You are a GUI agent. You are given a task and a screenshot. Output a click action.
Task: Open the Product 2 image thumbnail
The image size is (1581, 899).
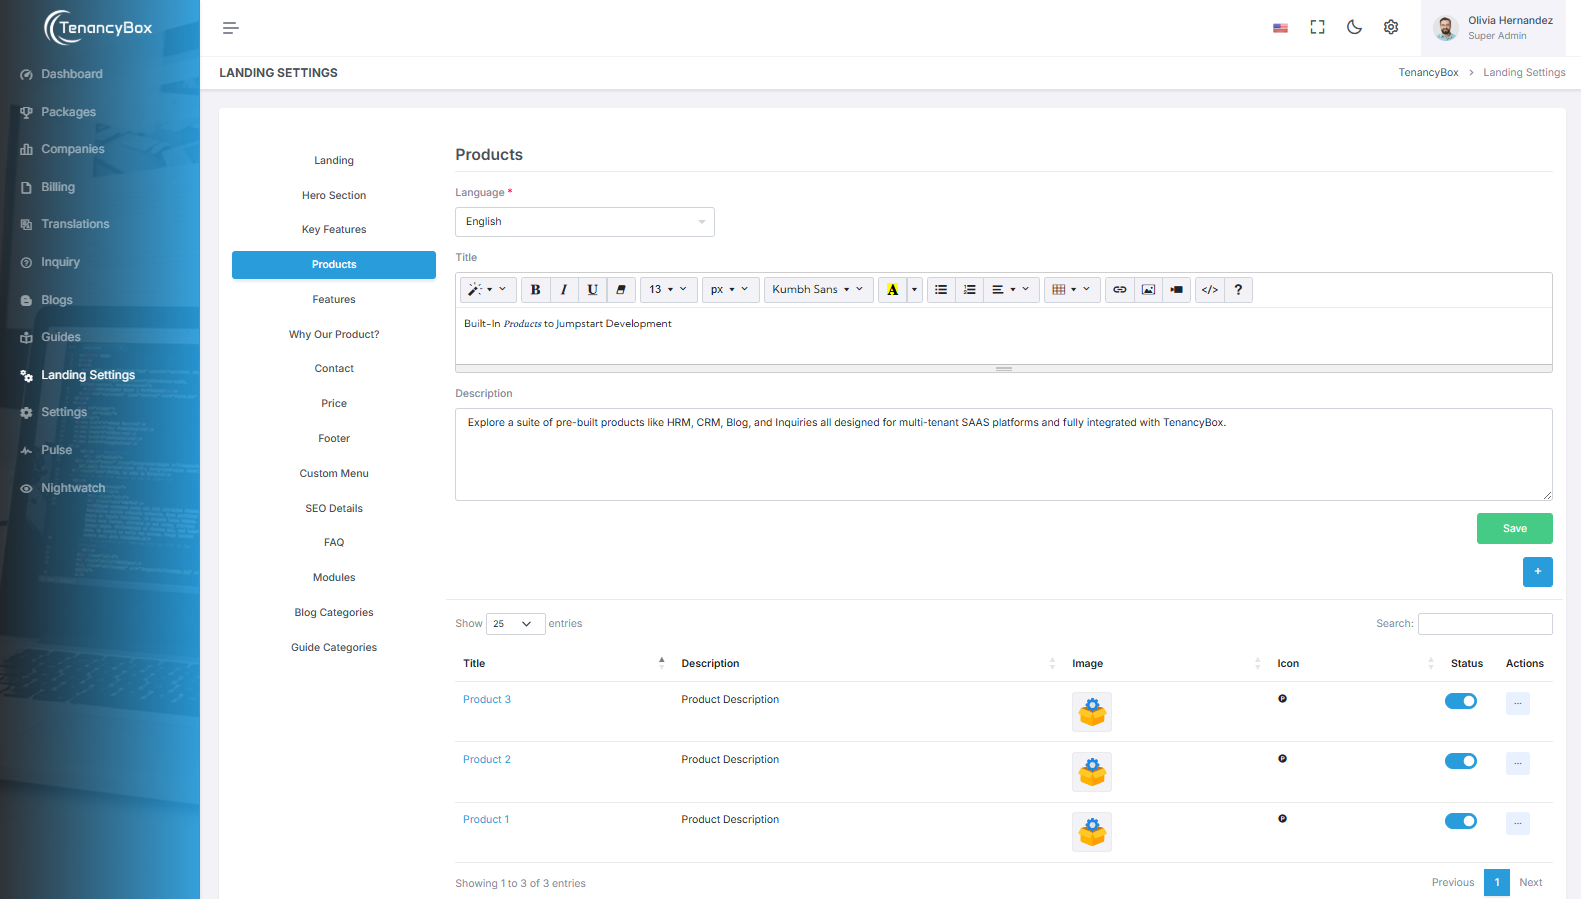1092,772
